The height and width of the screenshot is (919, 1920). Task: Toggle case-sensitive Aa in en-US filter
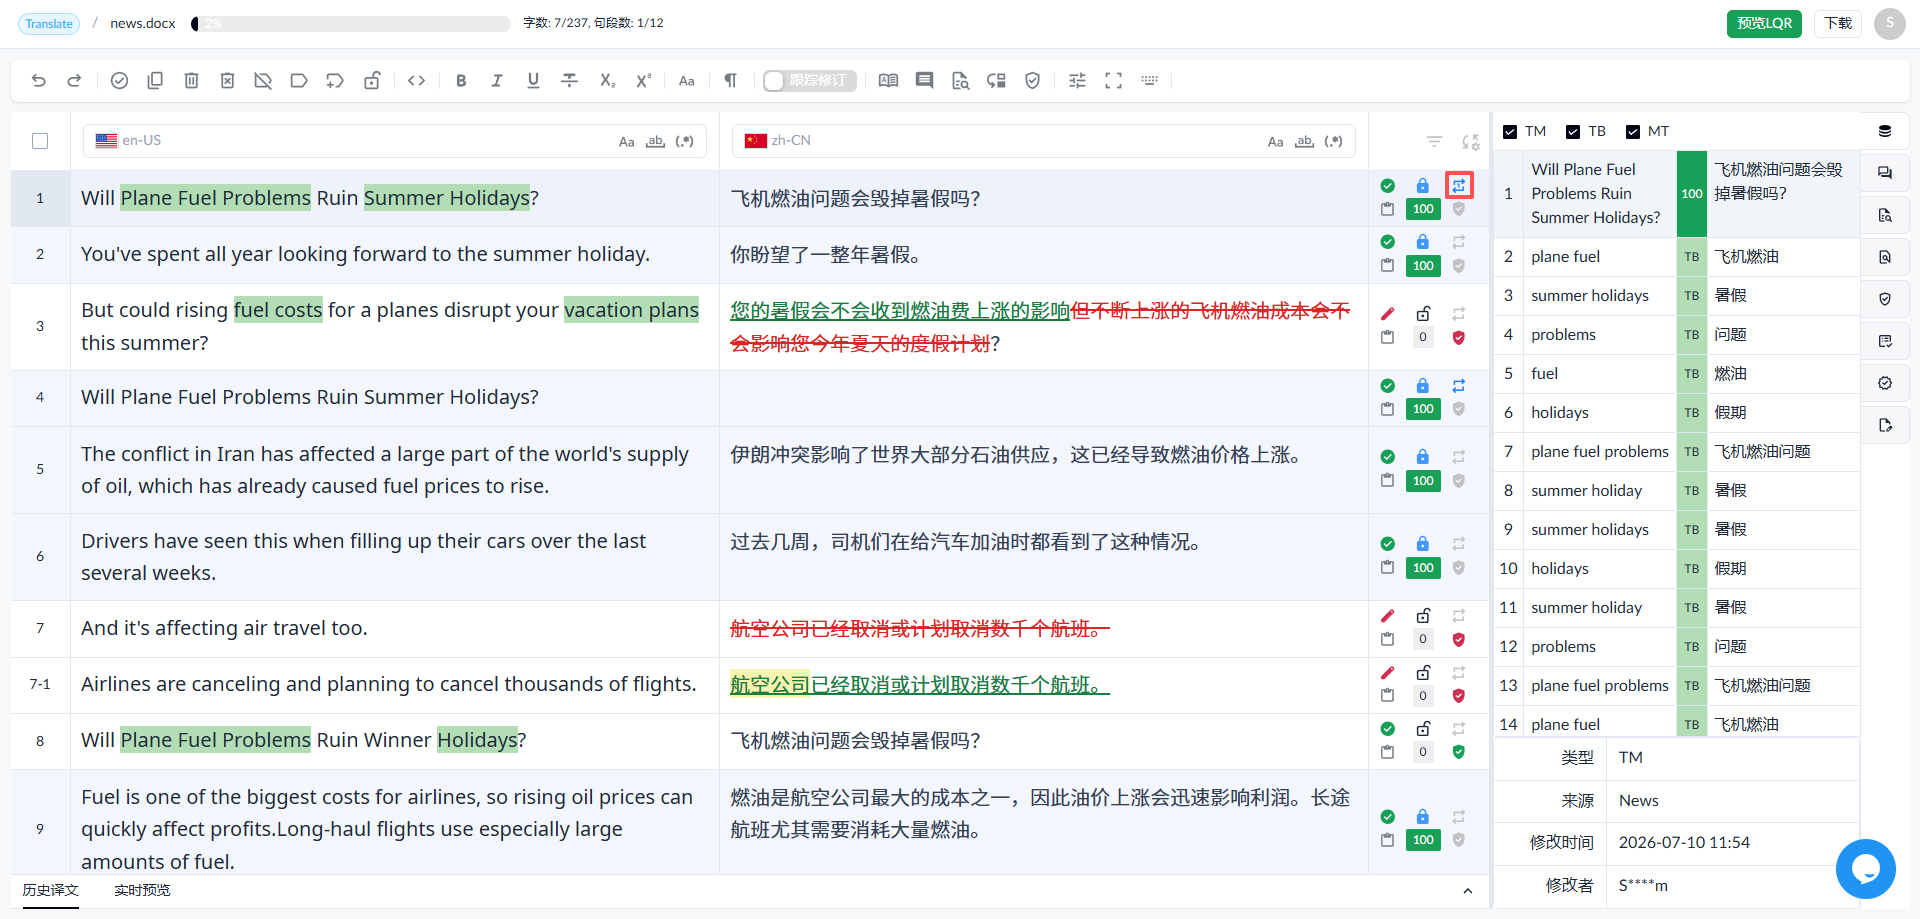point(626,142)
